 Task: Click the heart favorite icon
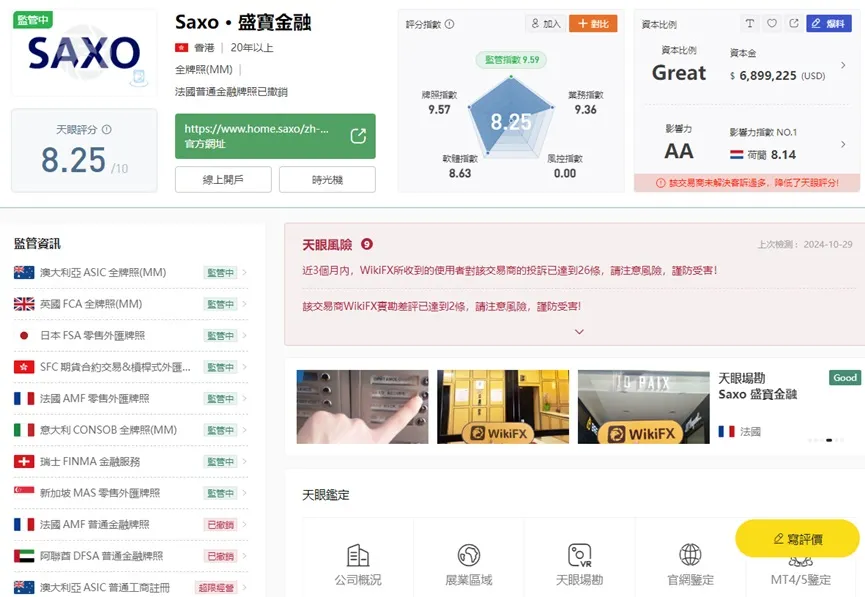772,23
